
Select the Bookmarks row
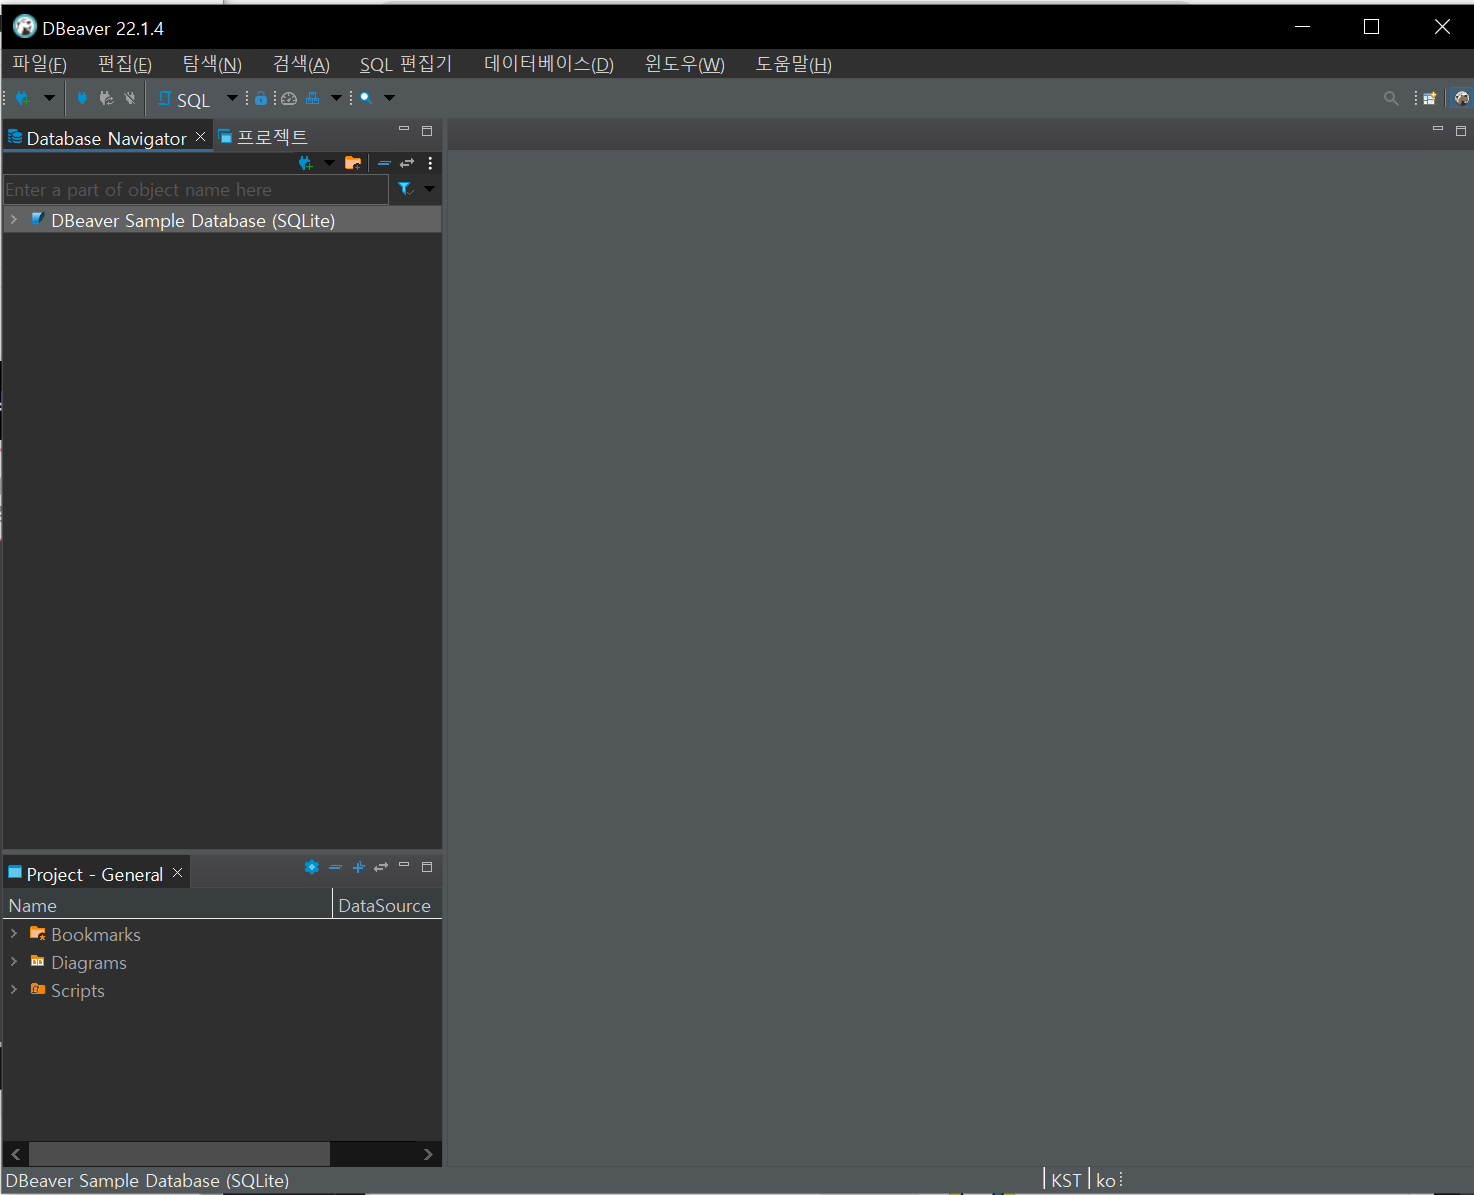point(222,934)
